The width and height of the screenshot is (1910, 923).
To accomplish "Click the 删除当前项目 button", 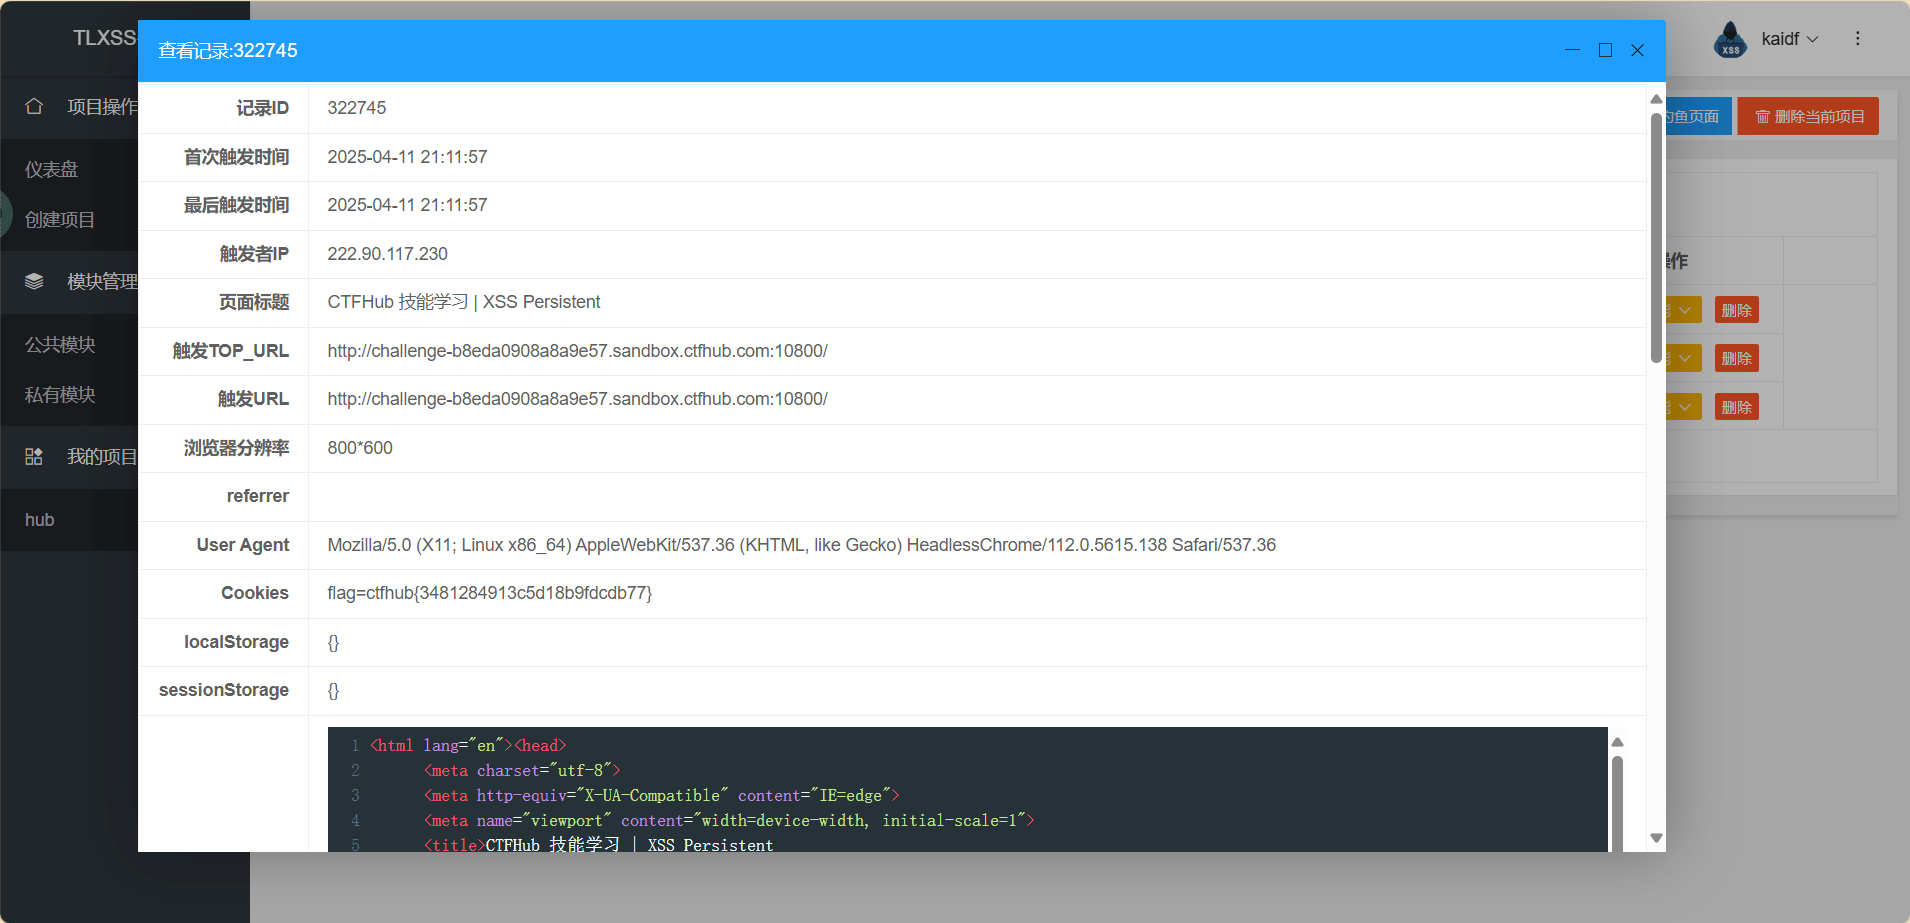I will (x=1808, y=116).
